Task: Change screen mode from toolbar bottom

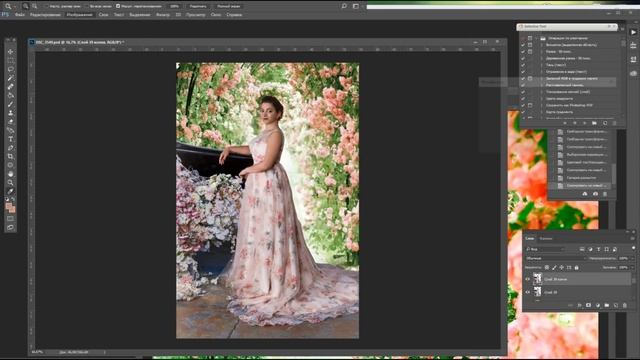Action: pyautogui.click(x=10, y=227)
